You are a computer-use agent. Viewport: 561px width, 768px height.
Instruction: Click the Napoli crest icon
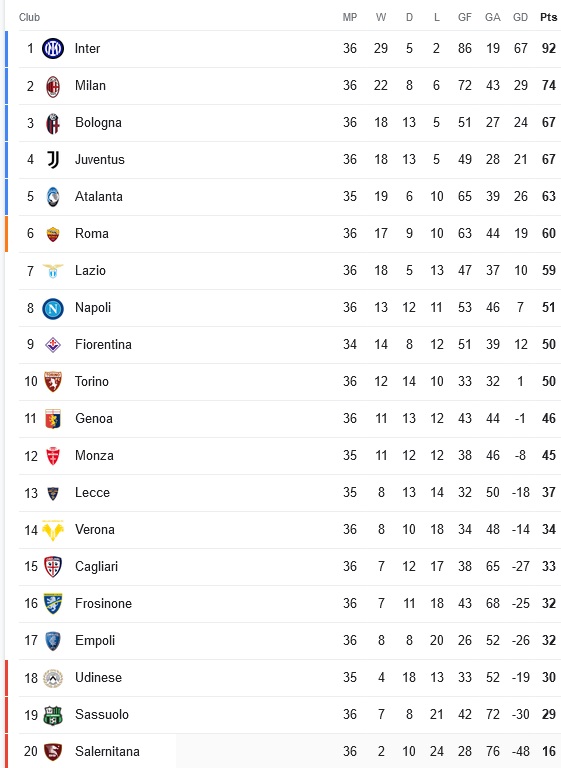53,309
